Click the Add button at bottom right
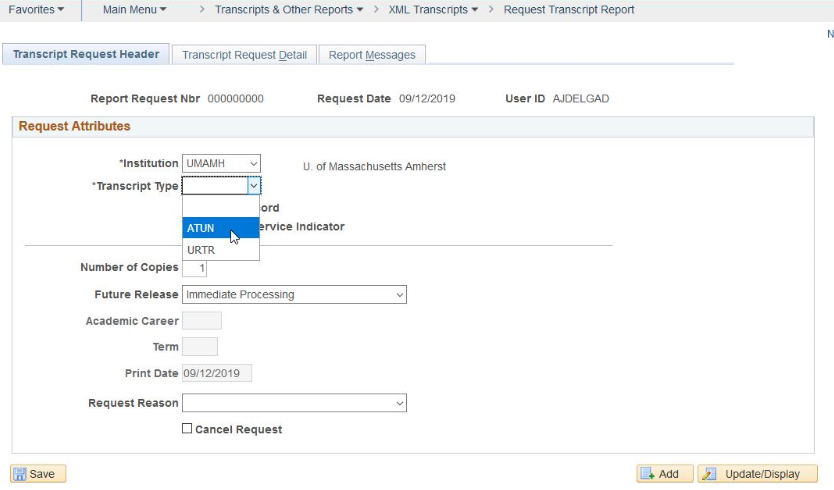 point(660,474)
